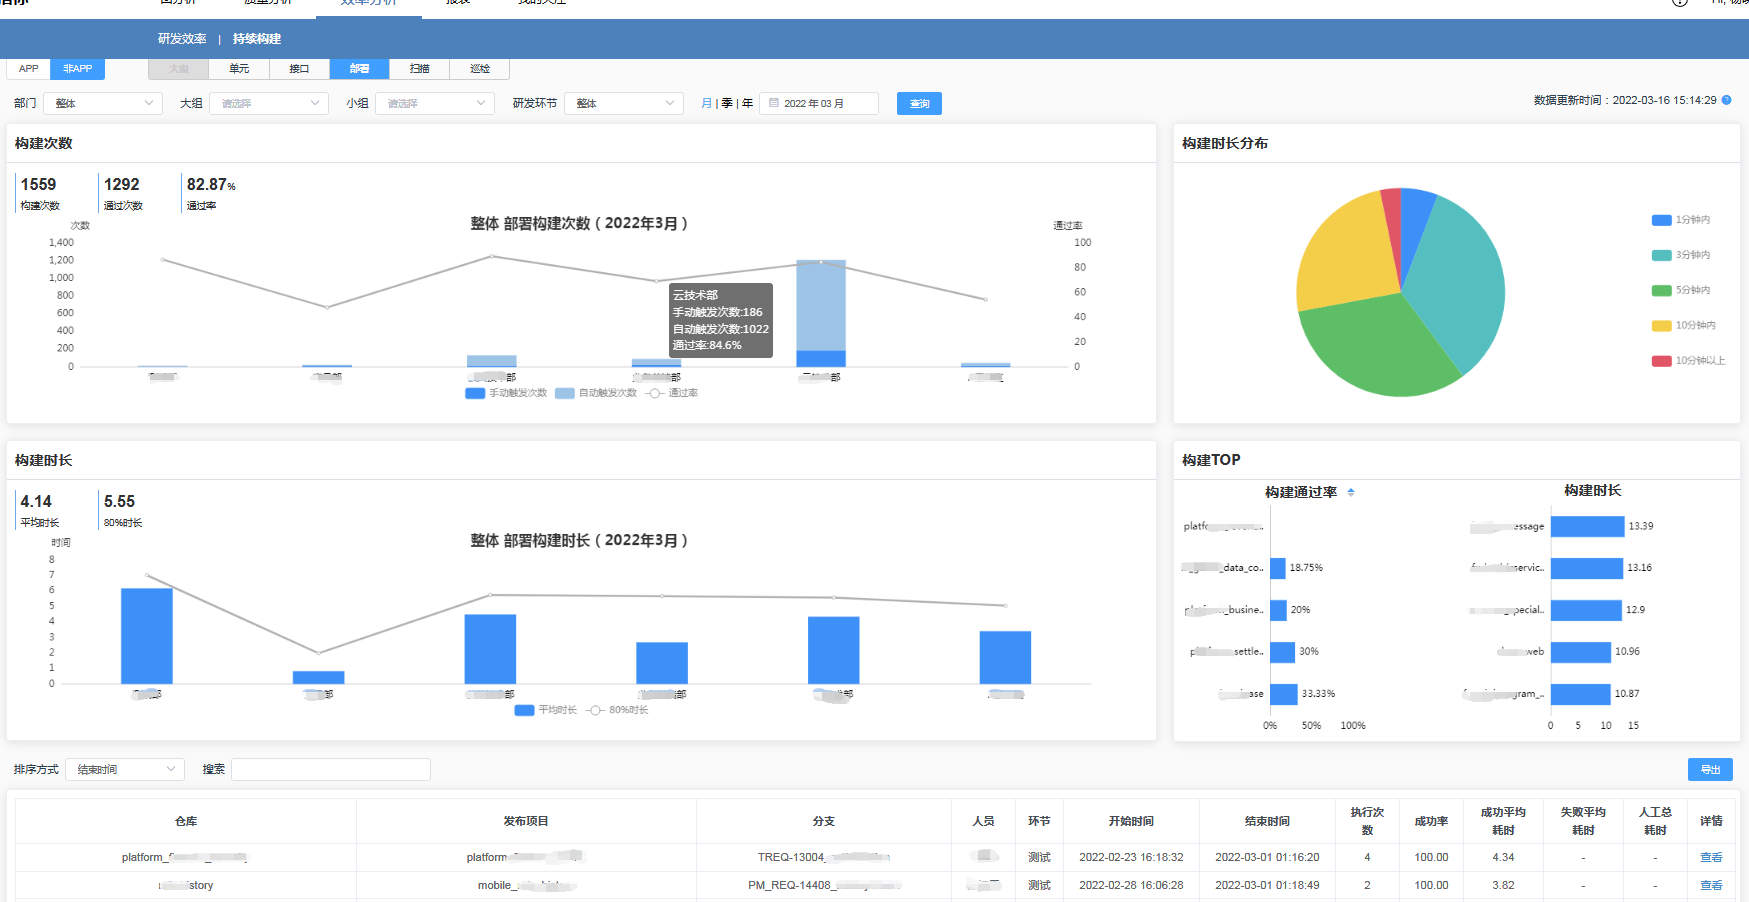The width and height of the screenshot is (1749, 902).
Task: Click the 开始时间 column header
Action: click(x=1131, y=821)
